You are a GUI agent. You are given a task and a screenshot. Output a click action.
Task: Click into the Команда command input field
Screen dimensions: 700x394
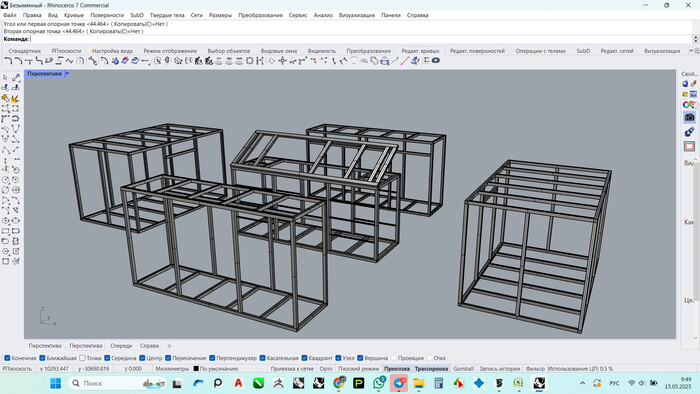pyautogui.click(x=361, y=39)
